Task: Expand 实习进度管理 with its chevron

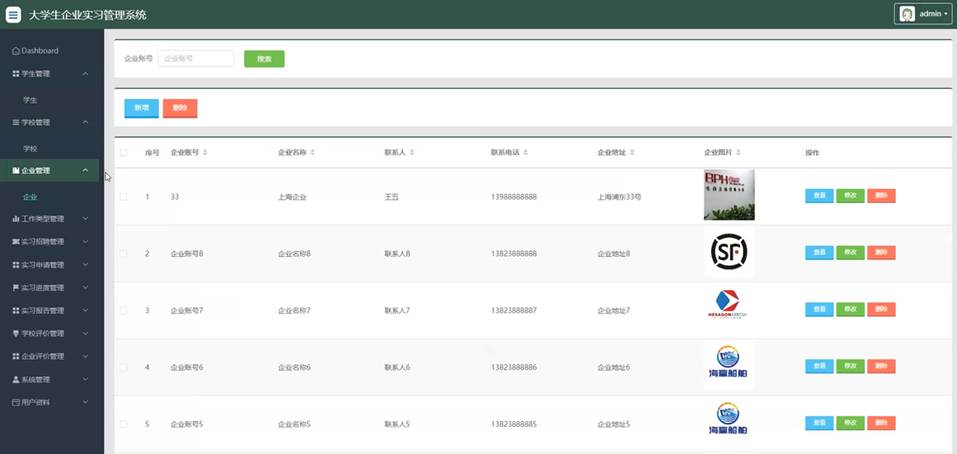Action: (85, 287)
